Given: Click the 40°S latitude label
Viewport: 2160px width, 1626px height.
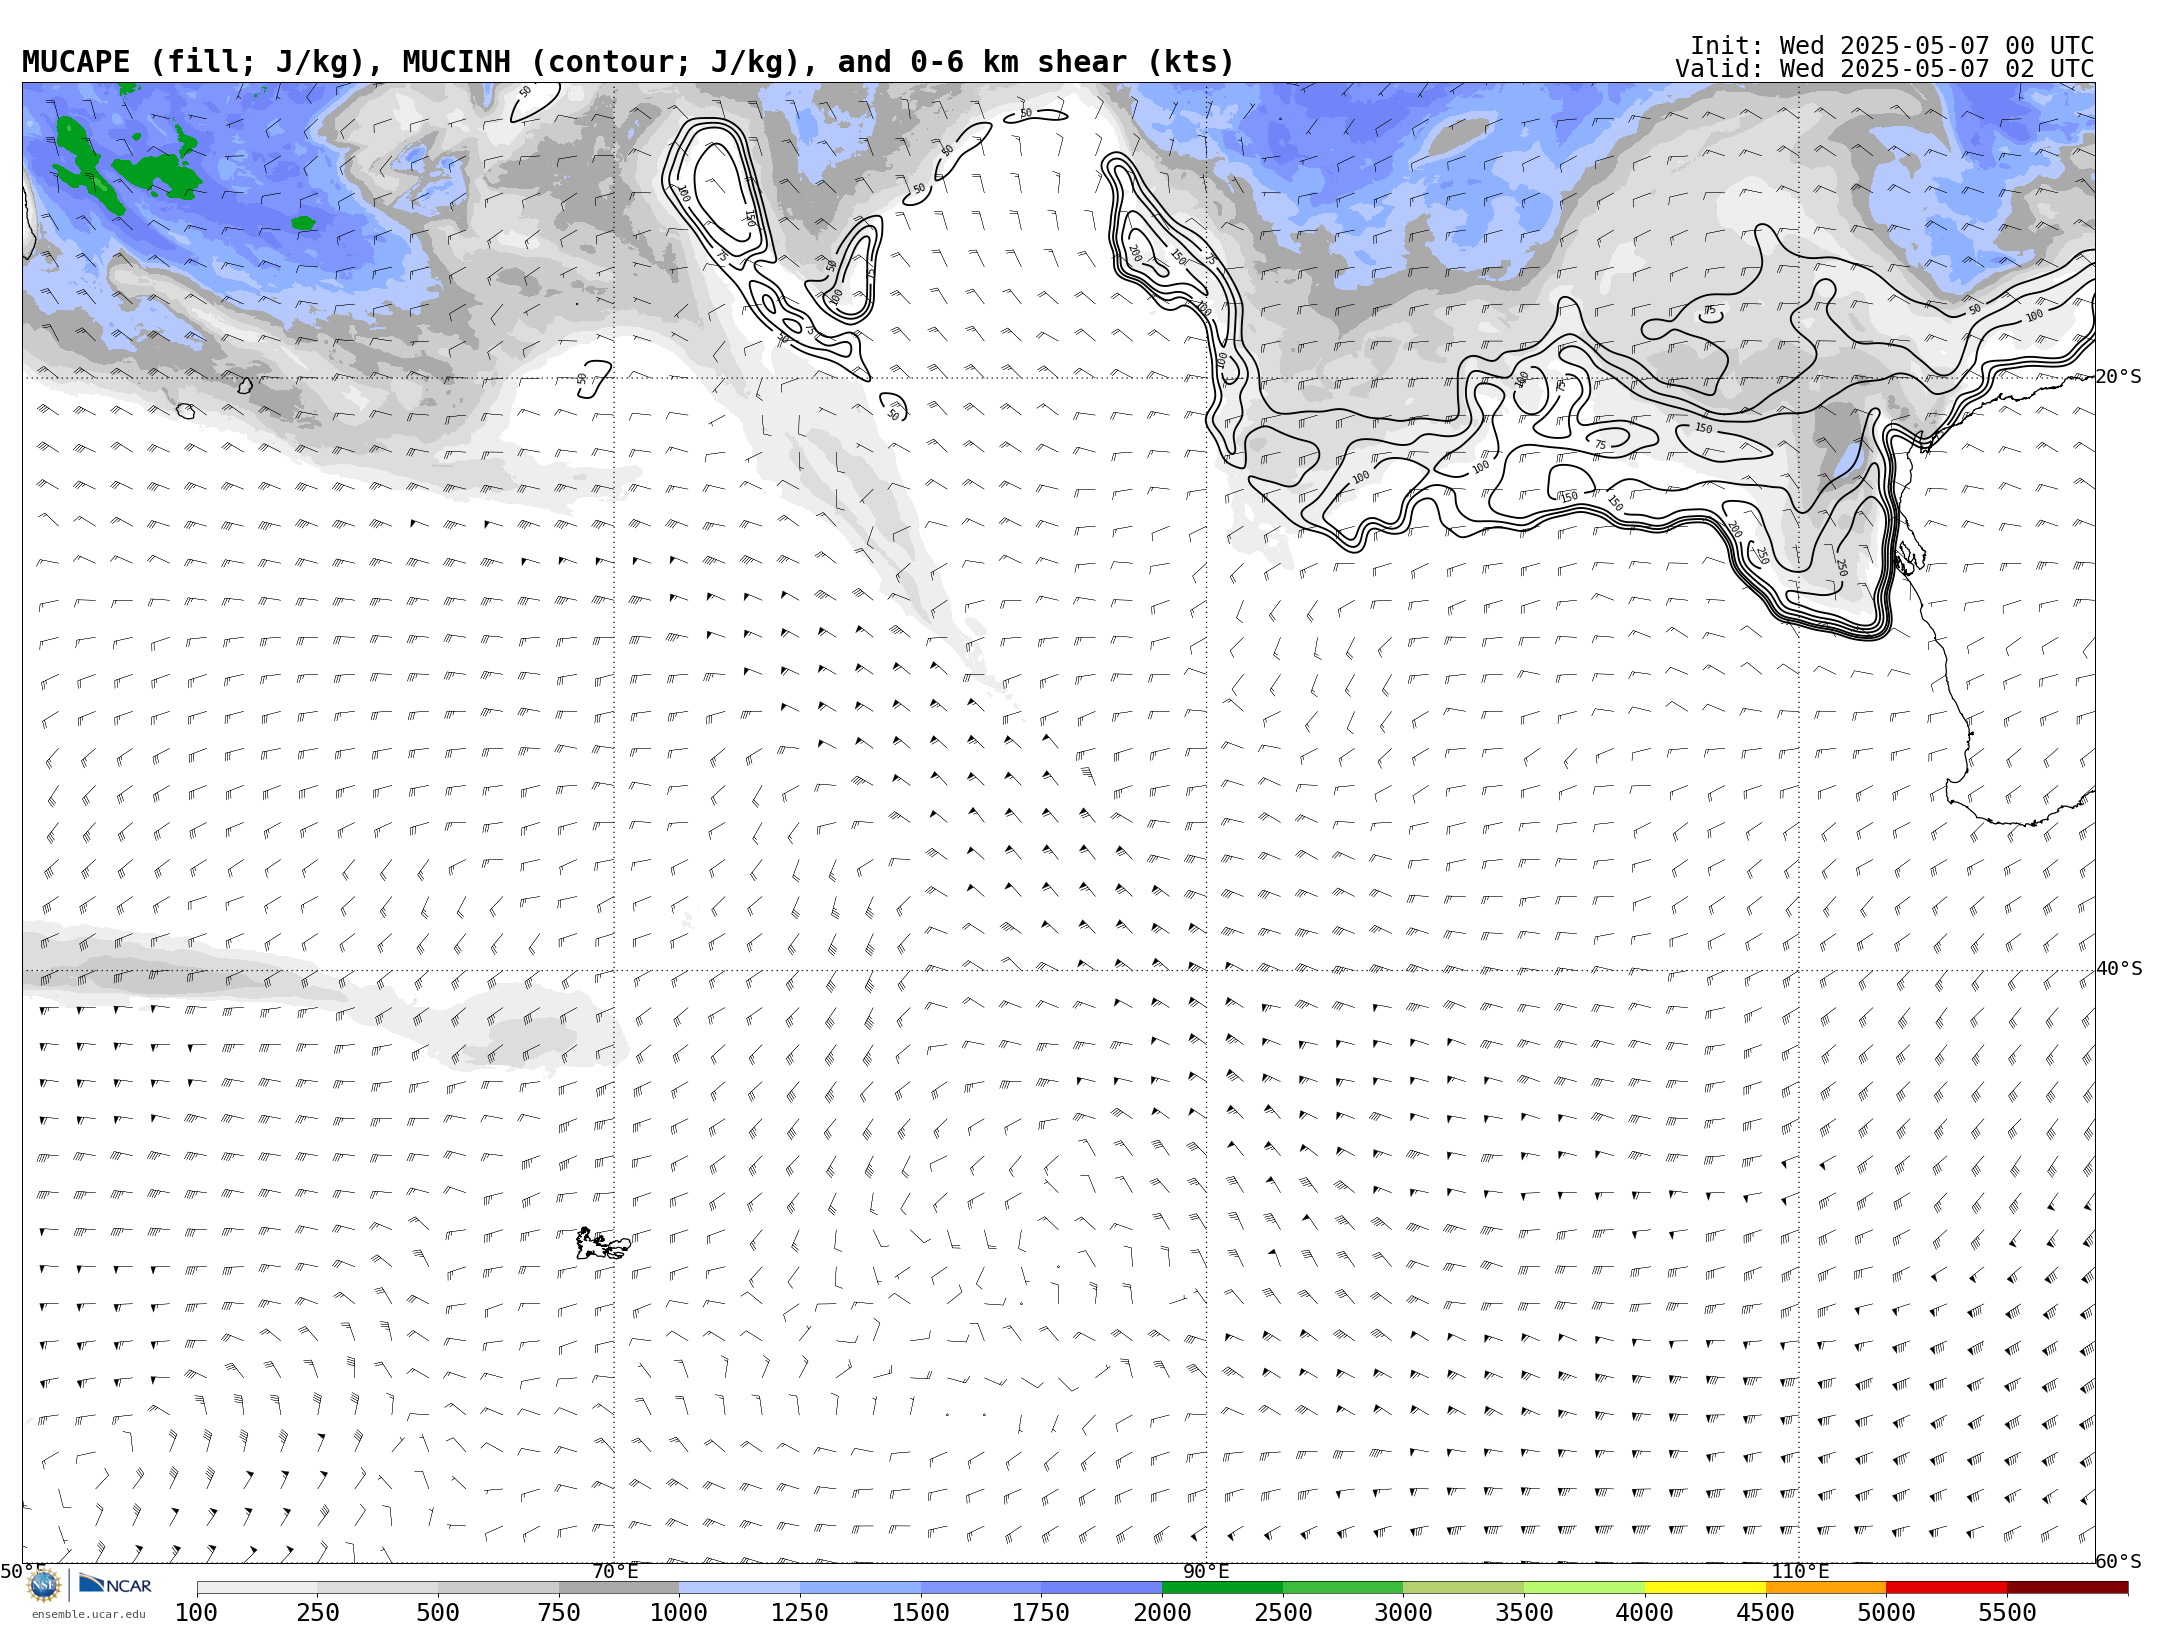Looking at the screenshot, I should pos(2119,969).
